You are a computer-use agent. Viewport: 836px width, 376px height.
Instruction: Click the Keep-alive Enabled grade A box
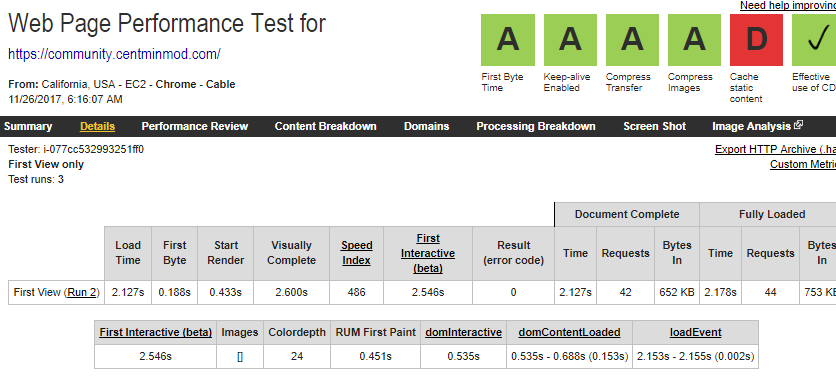[570, 40]
